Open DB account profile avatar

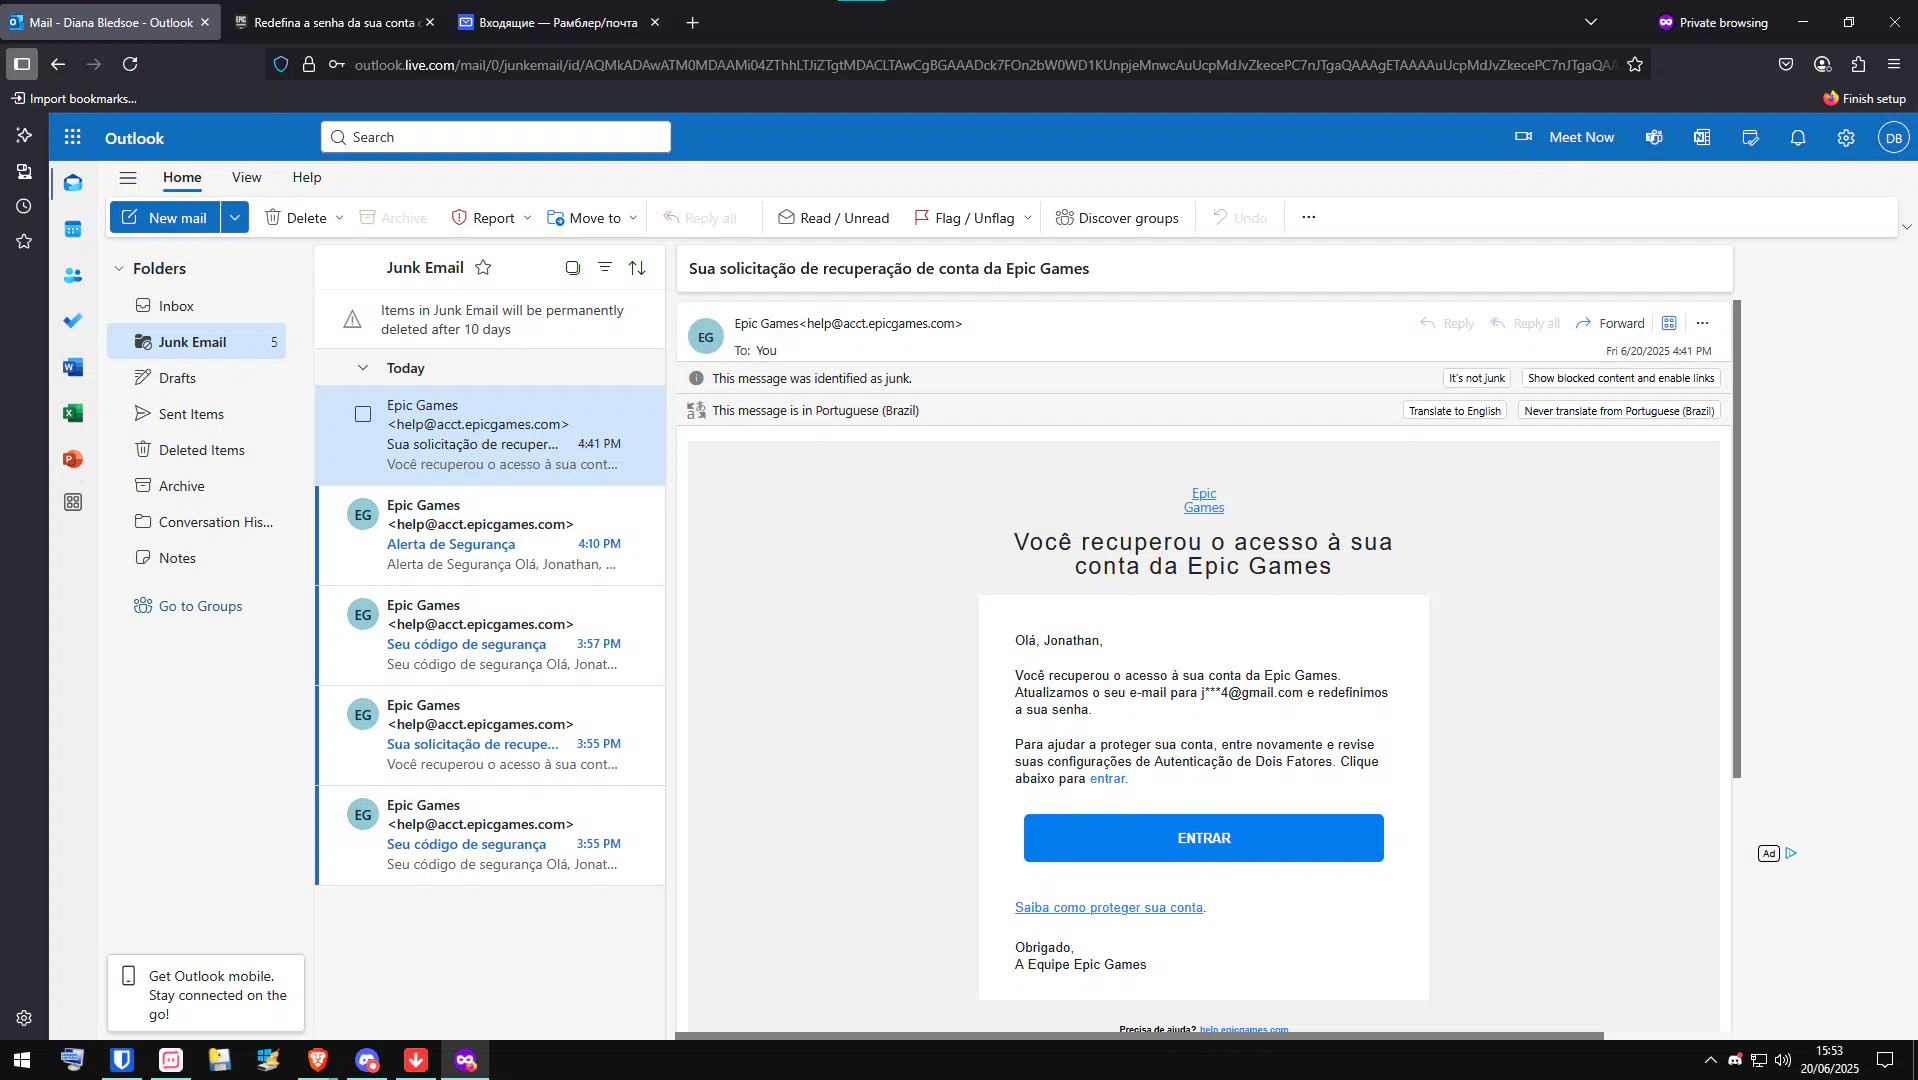[1894, 138]
